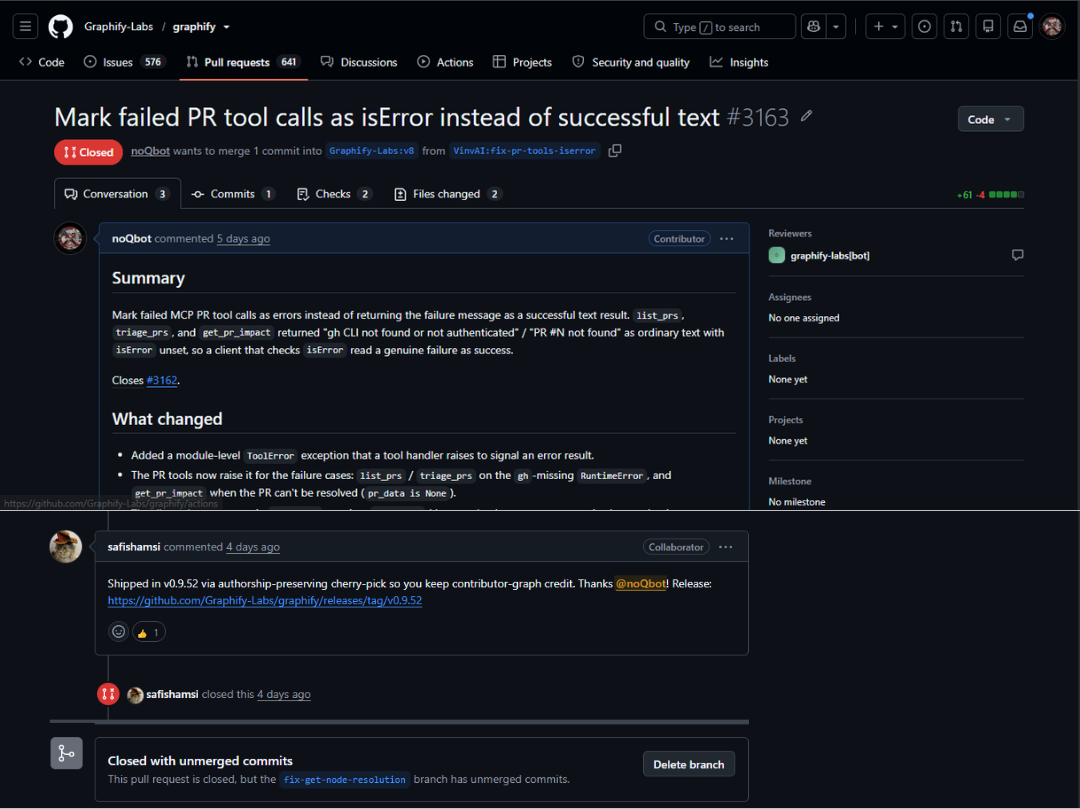This screenshot has height=809, width=1080.
Task: Open the v0.9.52 release URL link
Action: coord(264,600)
